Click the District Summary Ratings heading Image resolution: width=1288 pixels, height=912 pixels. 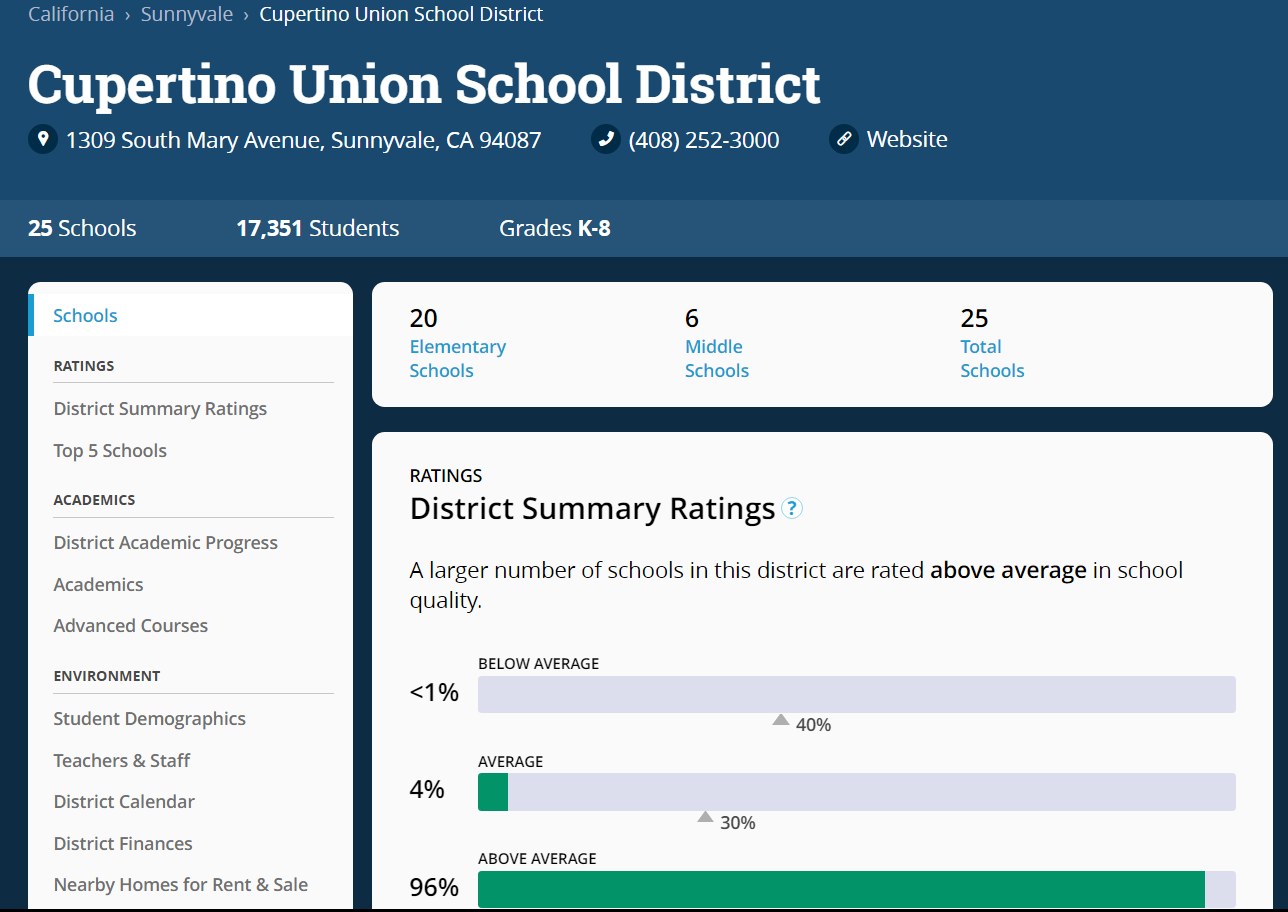(593, 509)
